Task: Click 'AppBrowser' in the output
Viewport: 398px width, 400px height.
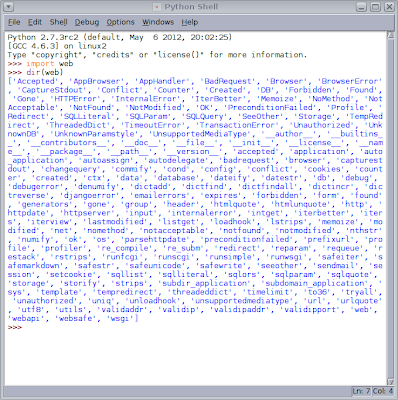Action: [x=96, y=81]
